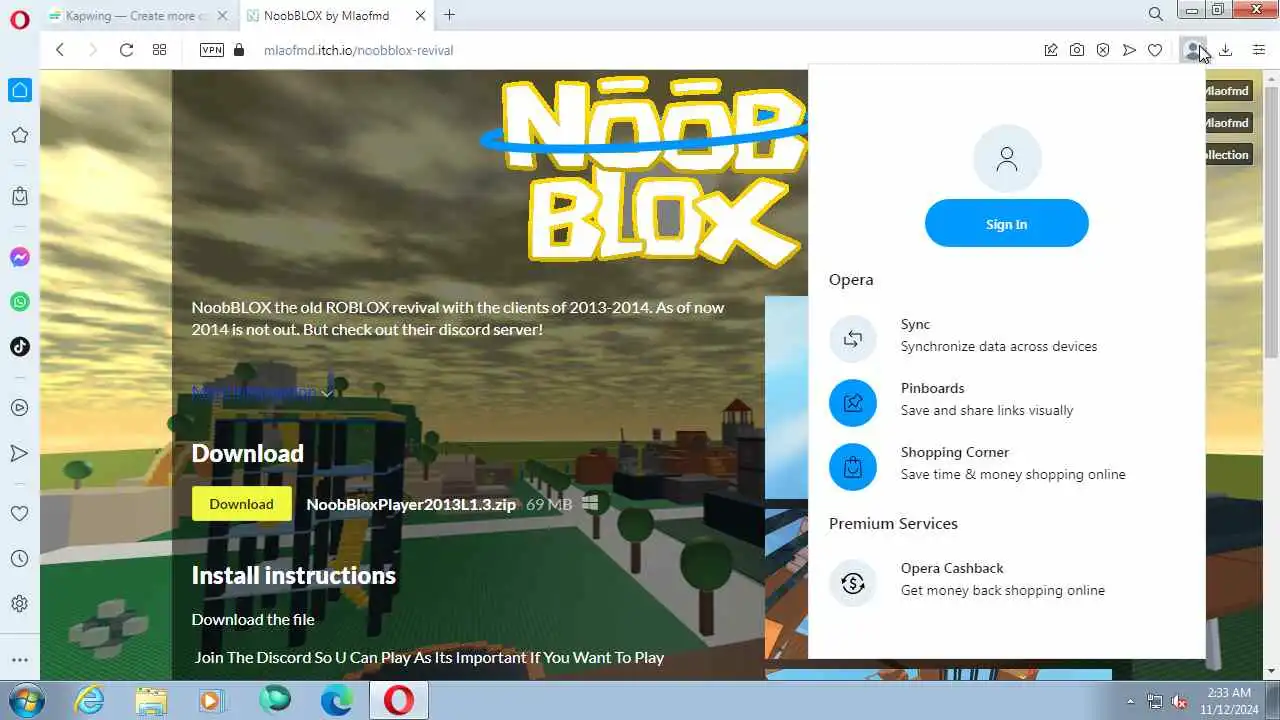Open the sidebar Player icon
Image resolution: width=1280 pixels, height=720 pixels.
tap(20, 408)
